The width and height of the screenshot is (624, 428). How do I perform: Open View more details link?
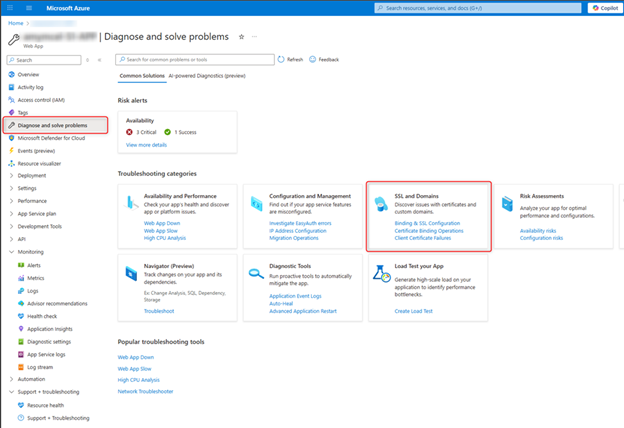click(146, 145)
